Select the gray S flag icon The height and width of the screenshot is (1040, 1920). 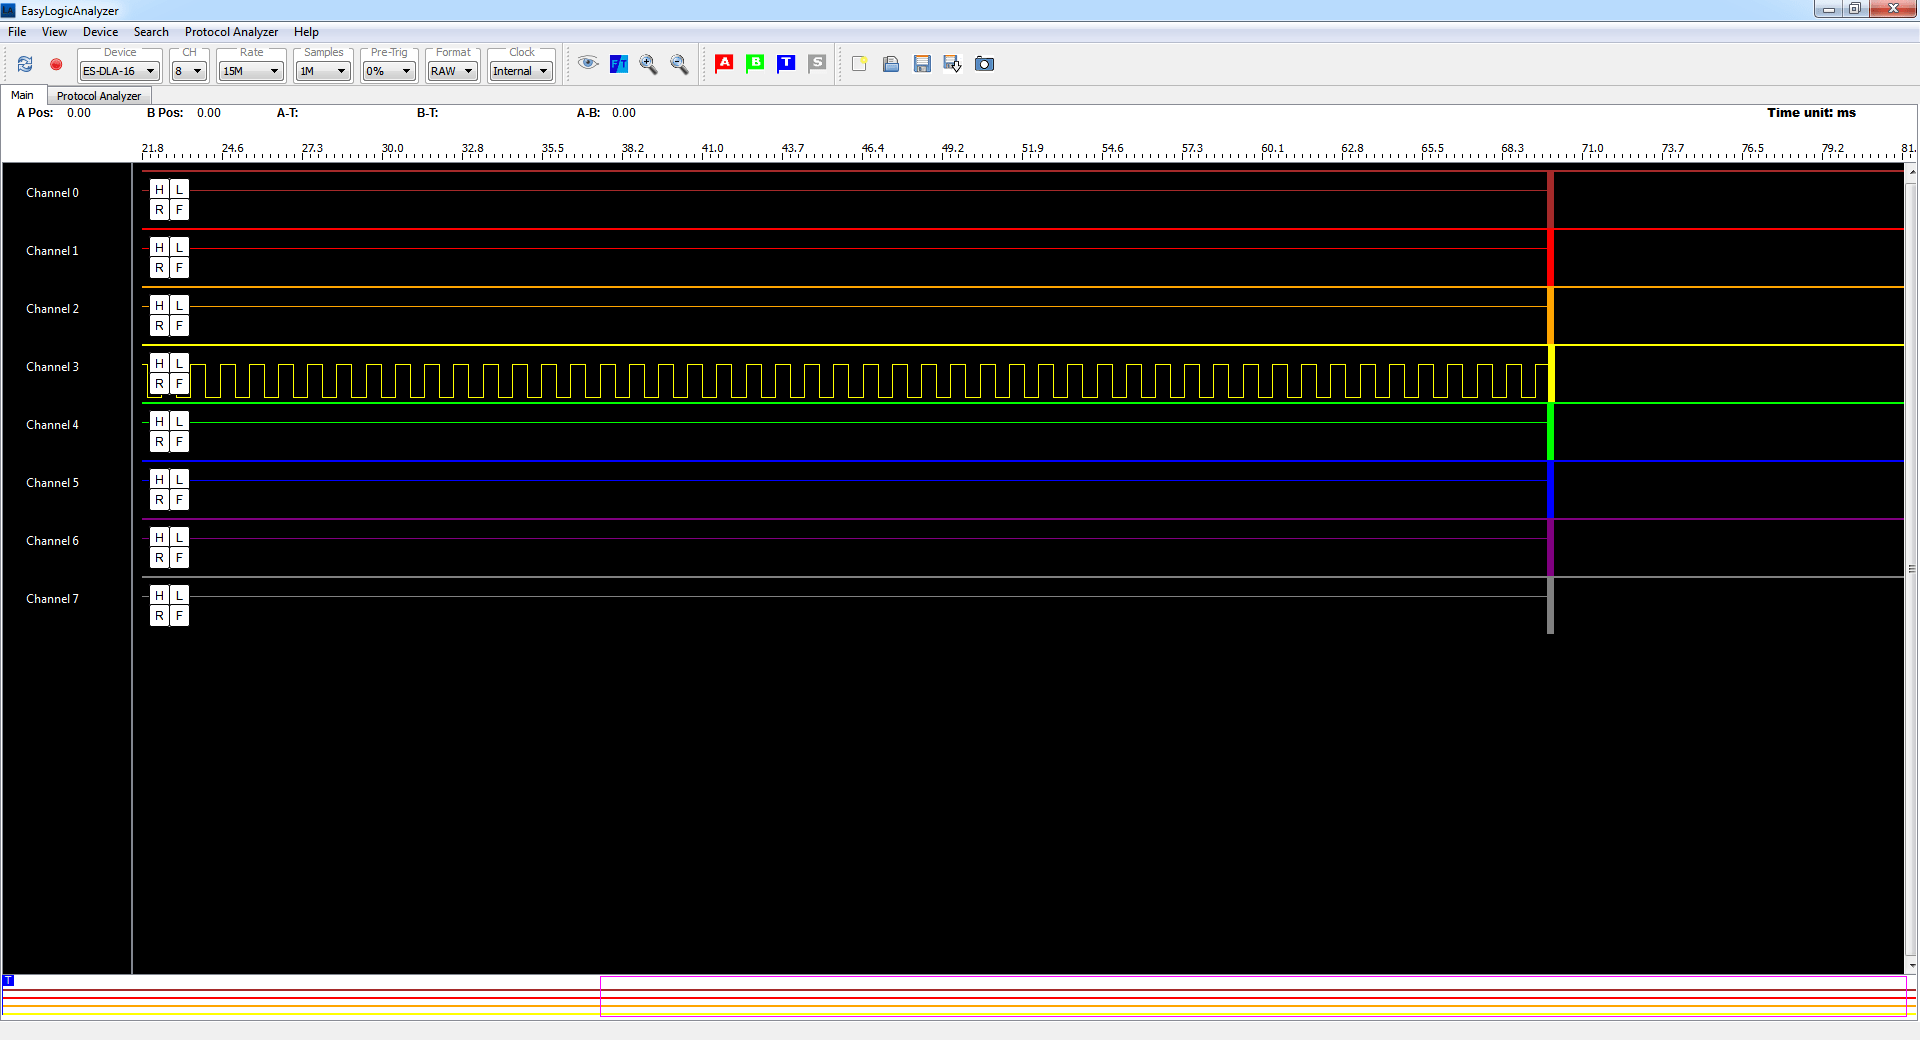tap(817, 63)
